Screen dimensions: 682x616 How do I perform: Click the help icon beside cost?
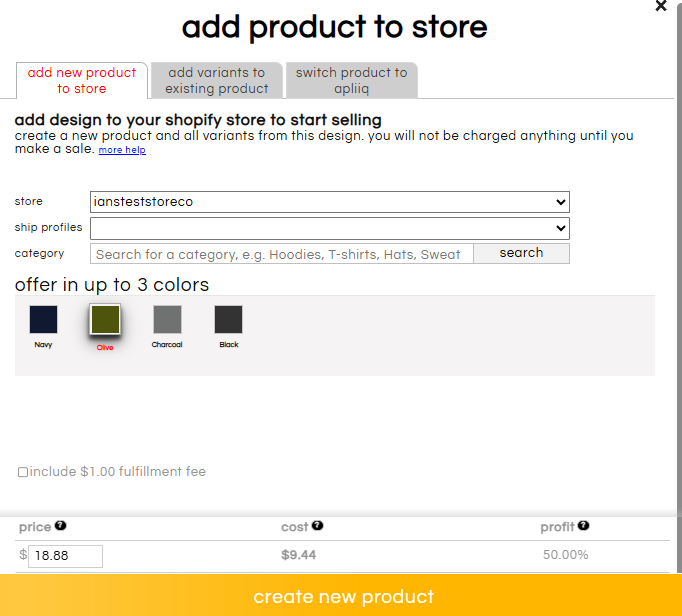pos(318,526)
